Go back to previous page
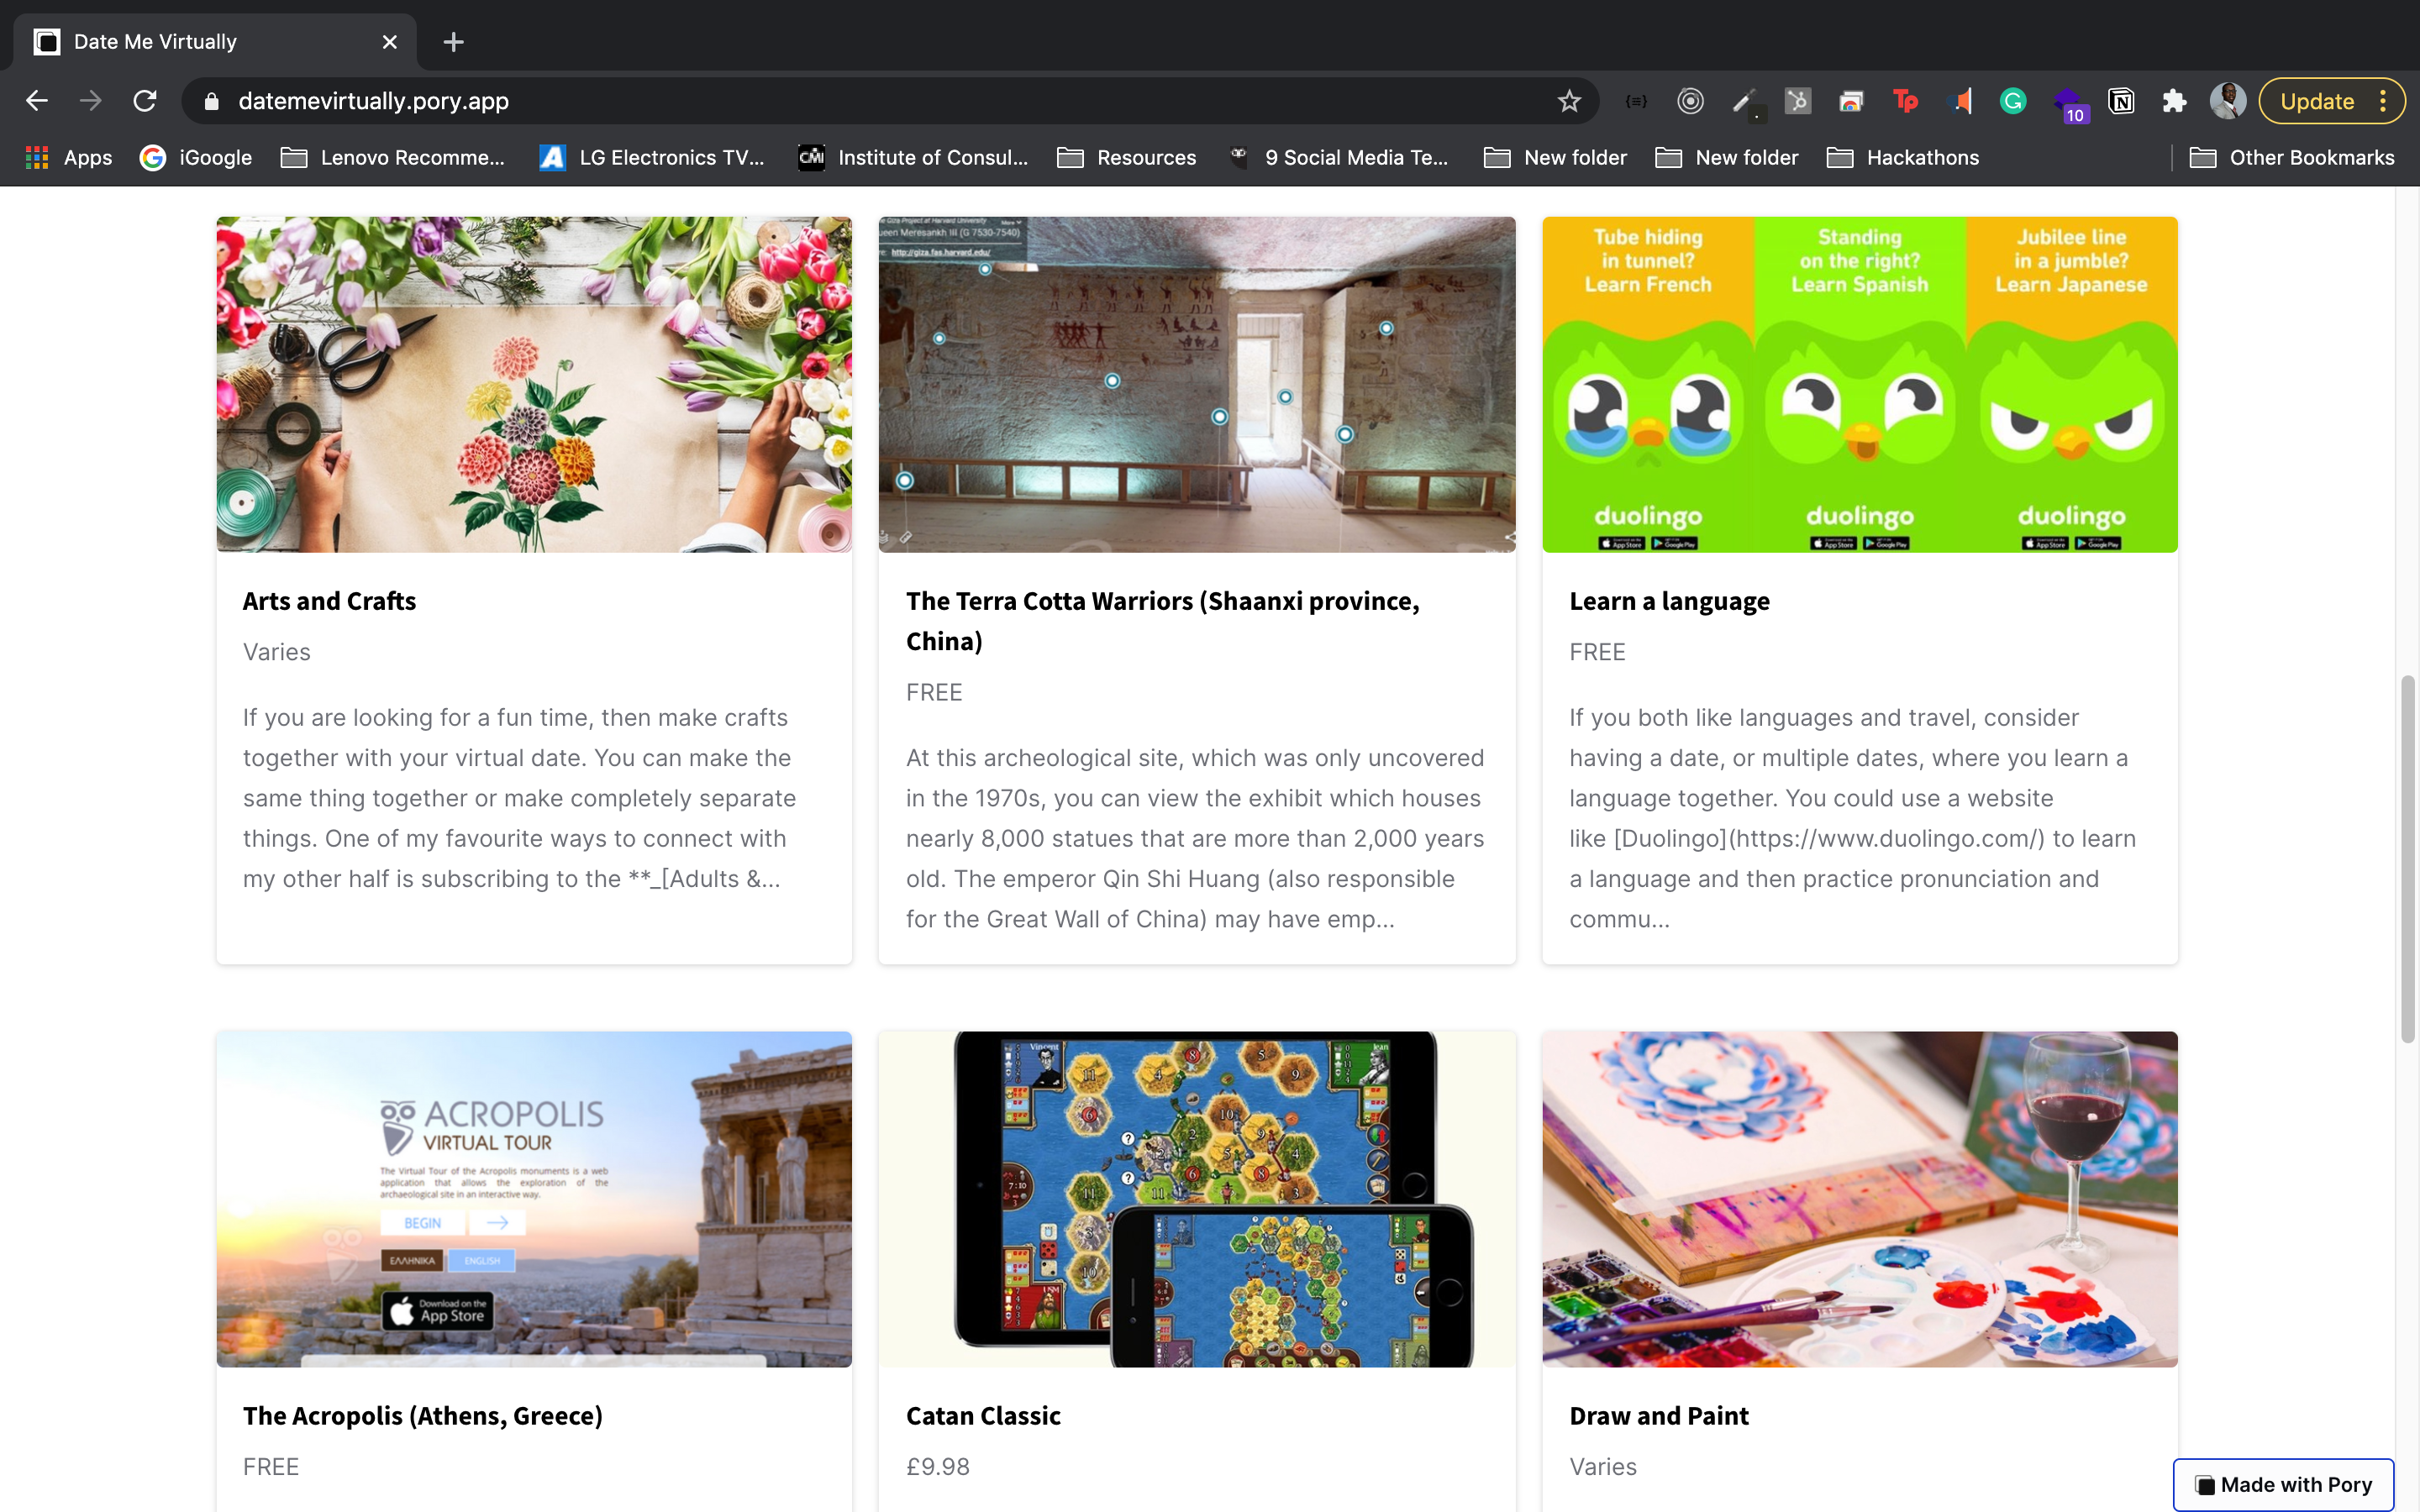 (37, 101)
